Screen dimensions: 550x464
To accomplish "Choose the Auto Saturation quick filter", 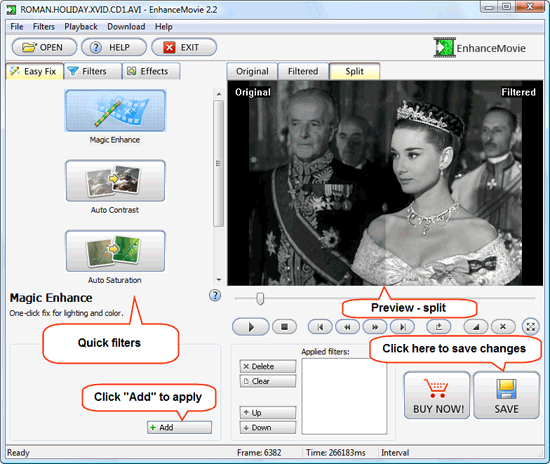I will coord(115,251).
